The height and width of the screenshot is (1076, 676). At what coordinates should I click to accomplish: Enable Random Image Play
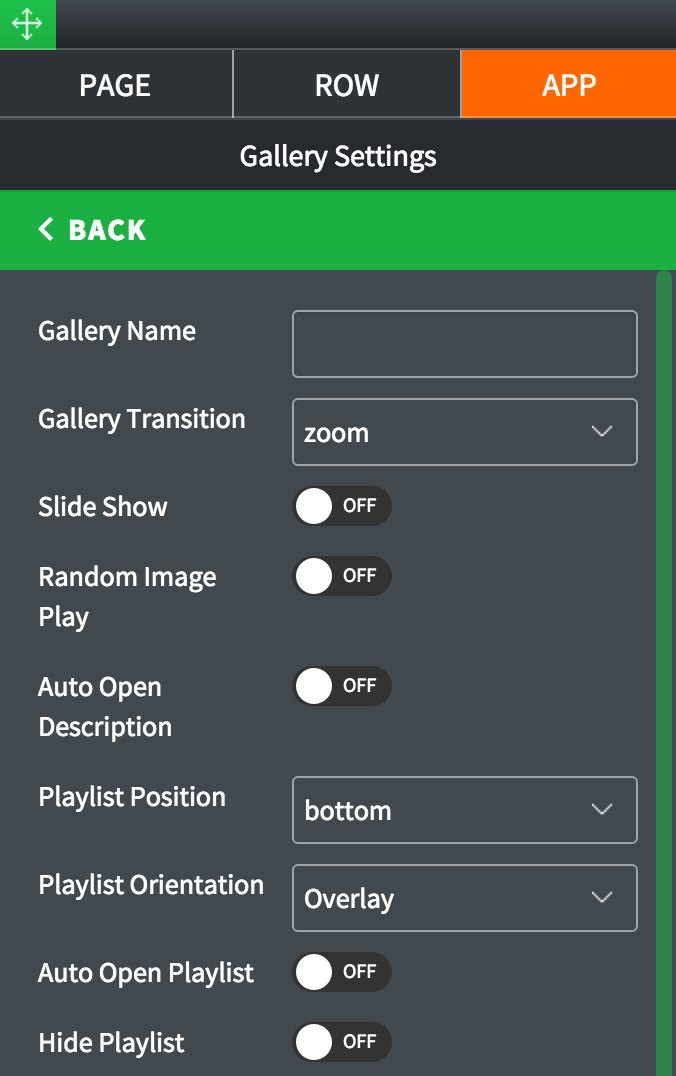point(341,576)
